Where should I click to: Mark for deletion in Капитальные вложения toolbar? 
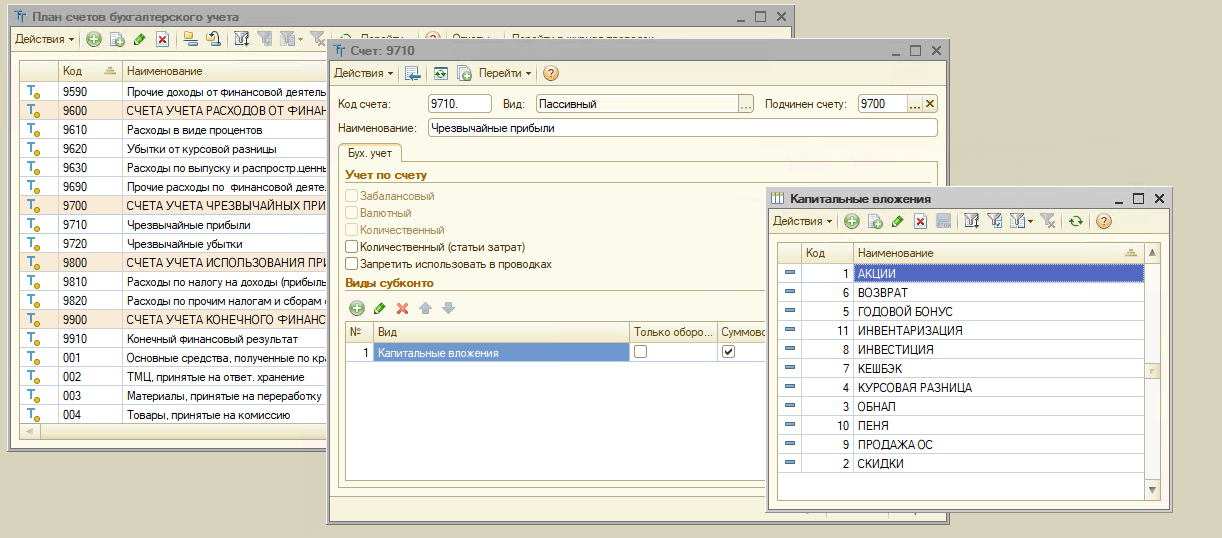(x=920, y=221)
